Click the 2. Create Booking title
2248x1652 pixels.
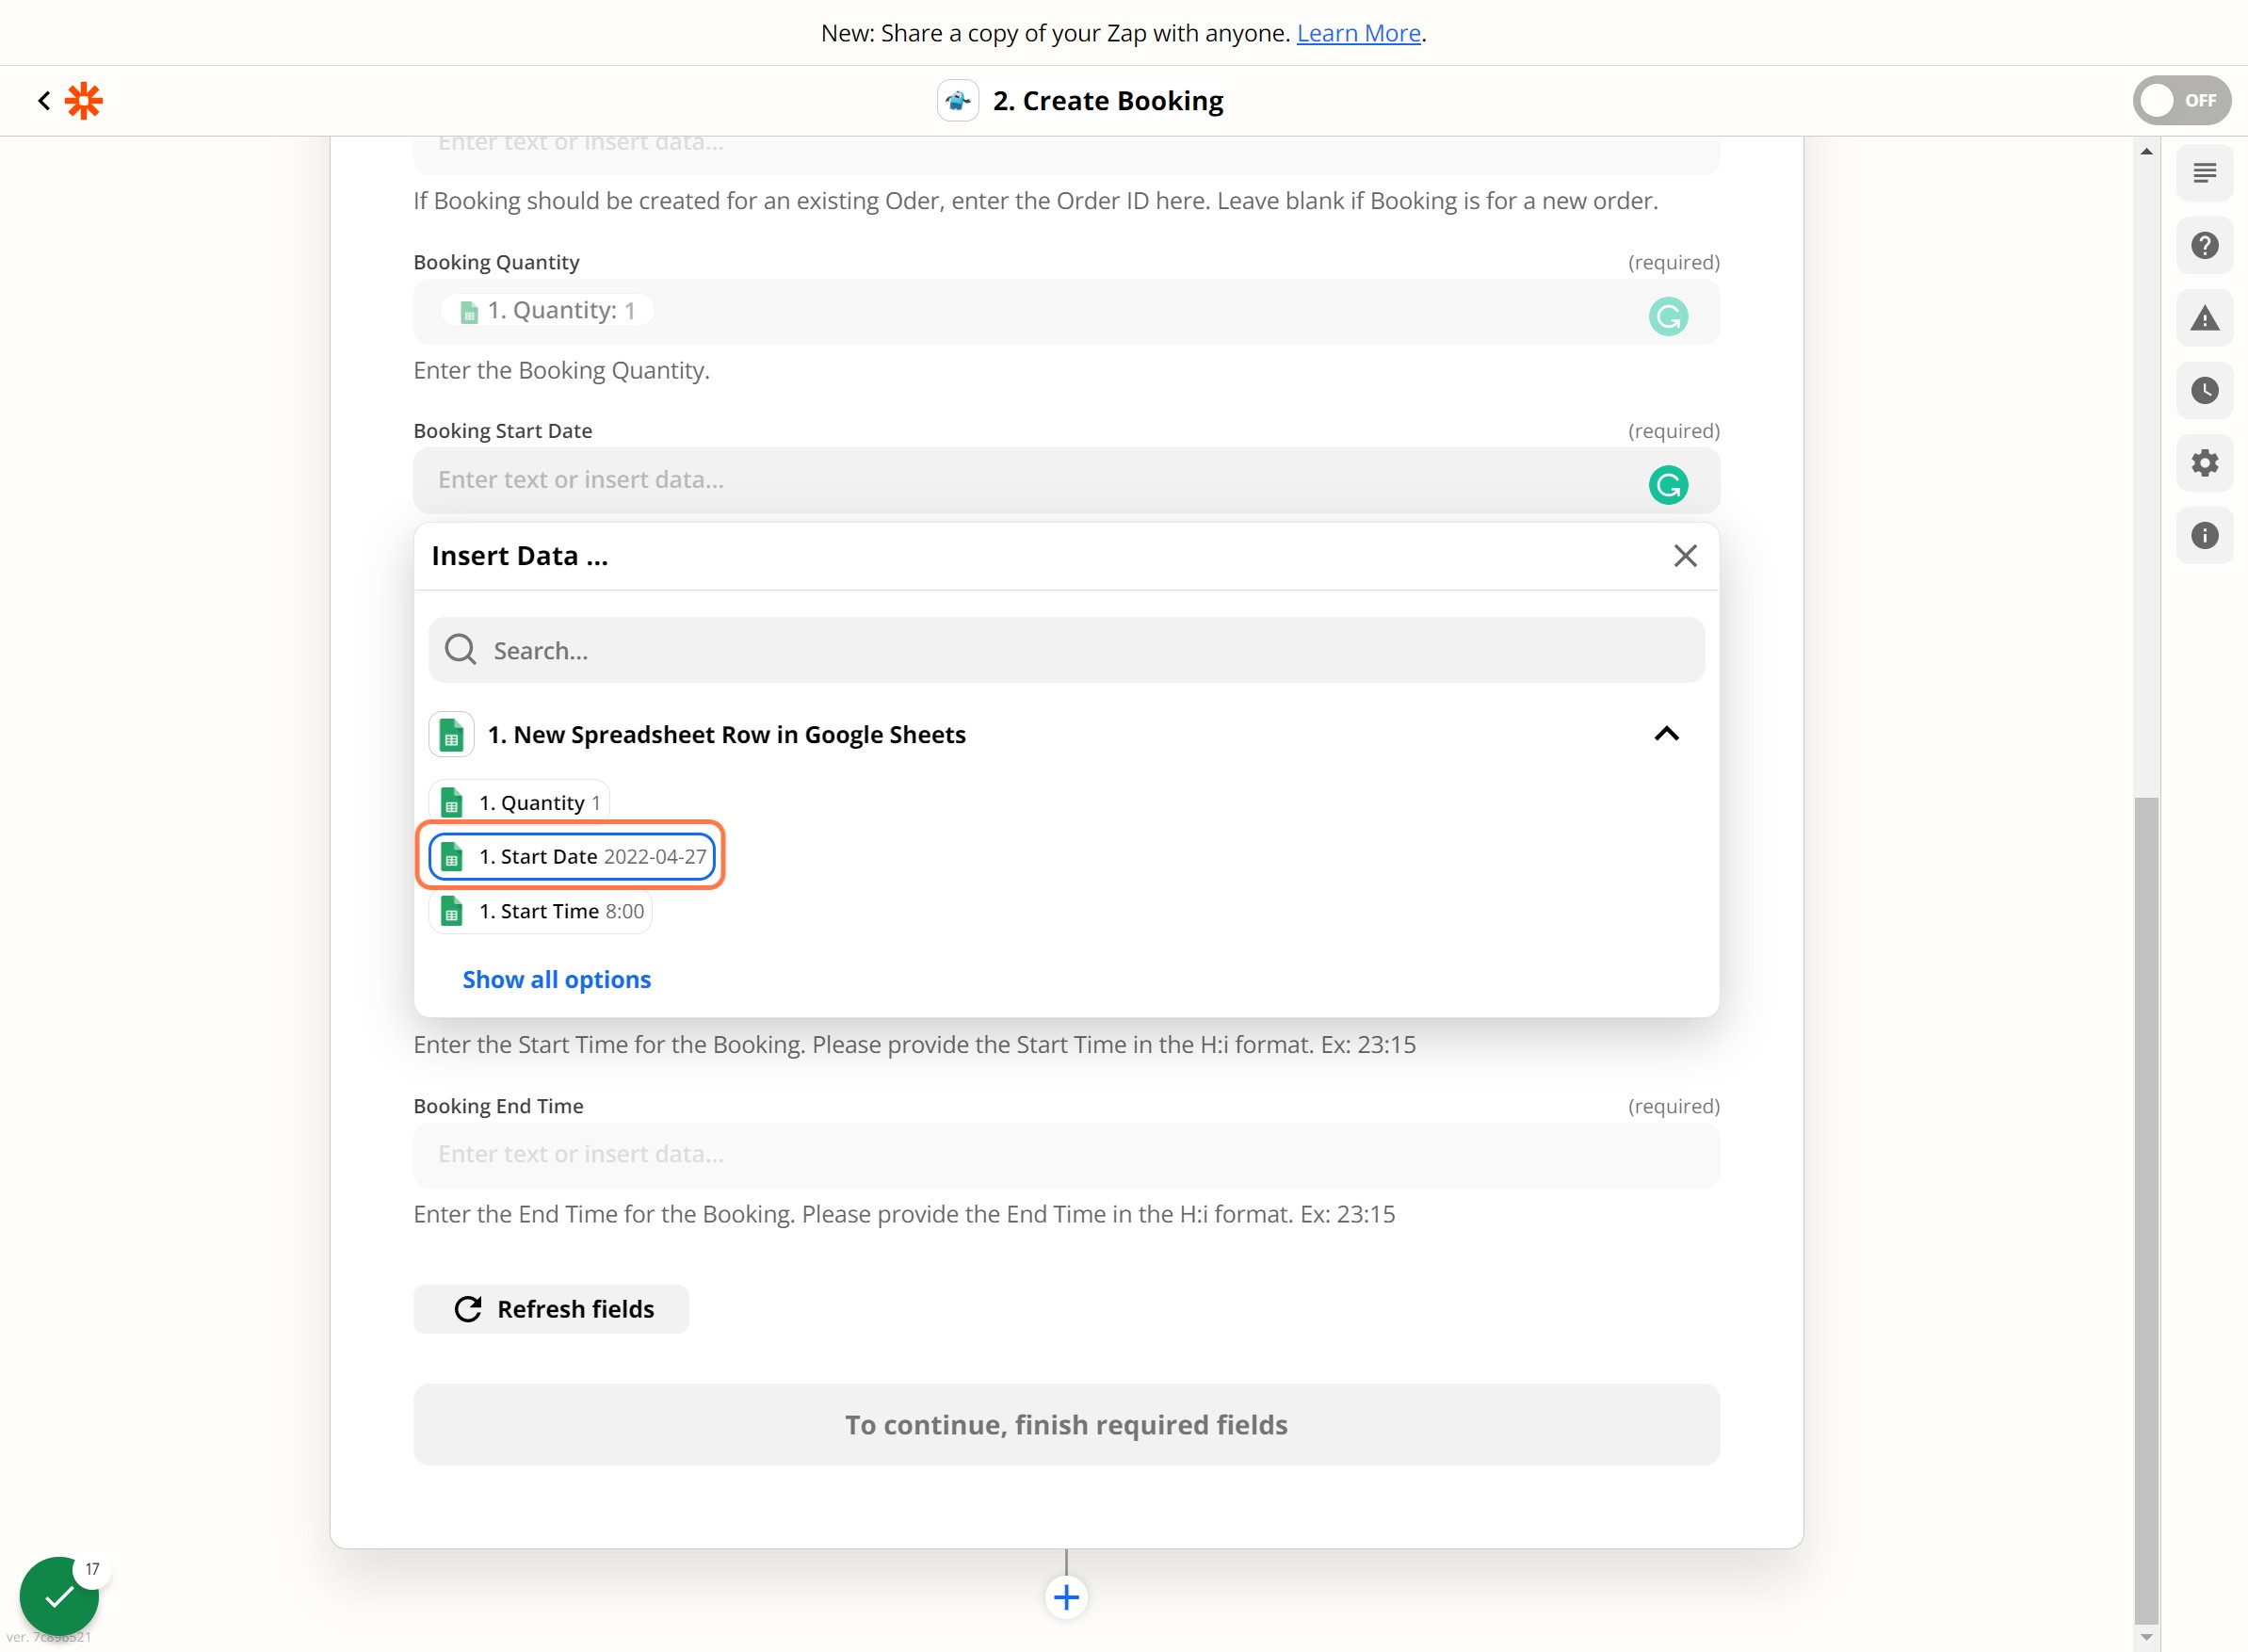1107,100
